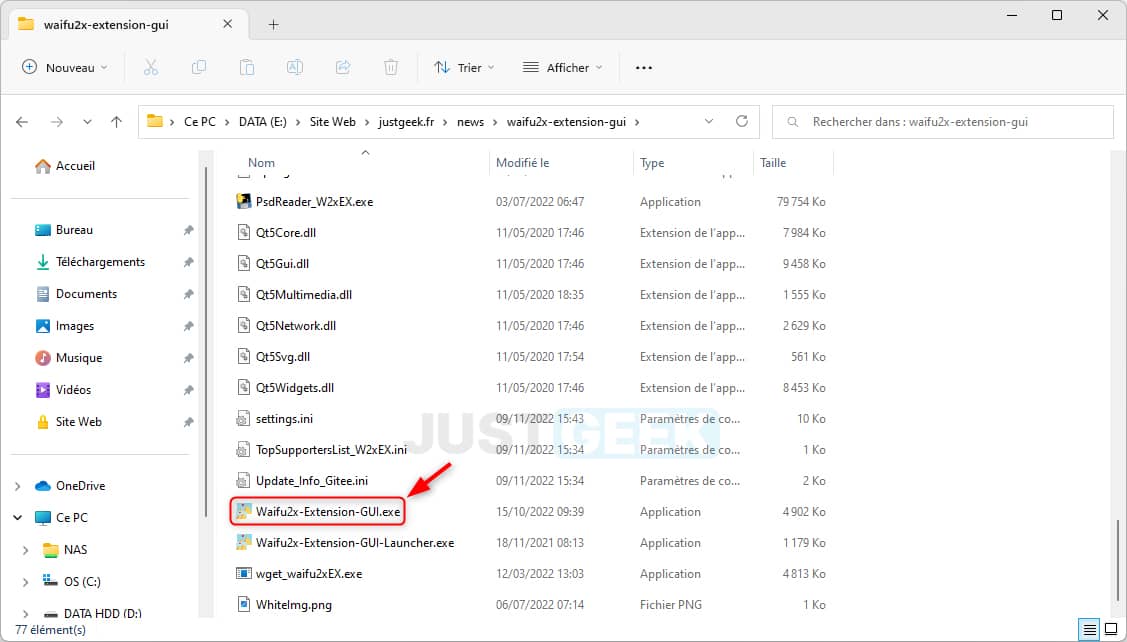Collapse the Ce PC tree node
The image size is (1127, 642).
[18, 518]
